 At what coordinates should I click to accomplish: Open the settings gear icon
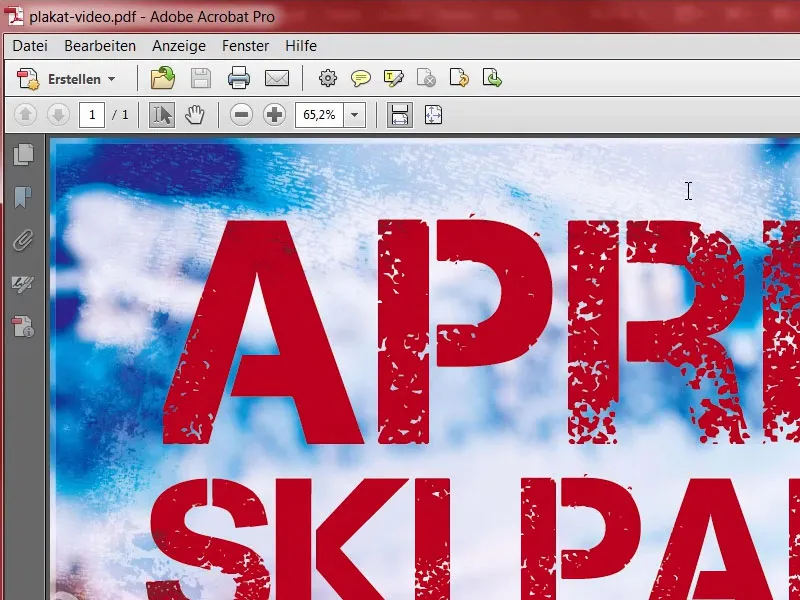pyautogui.click(x=328, y=79)
